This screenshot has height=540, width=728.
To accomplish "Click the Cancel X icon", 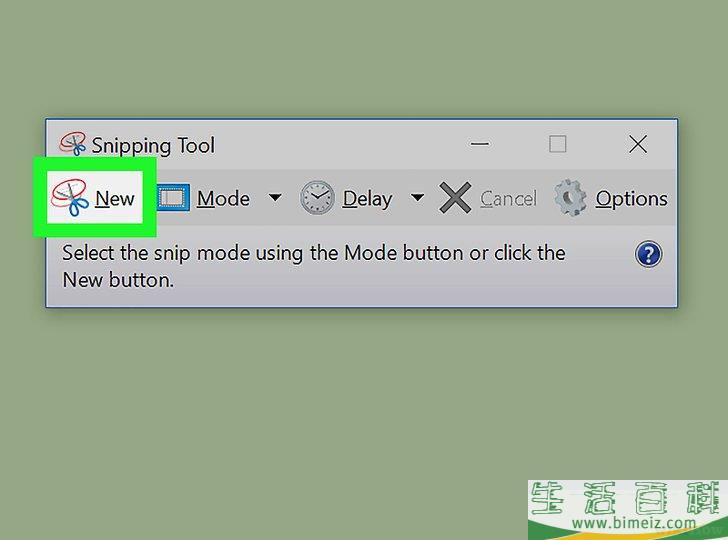I will click(x=455, y=198).
